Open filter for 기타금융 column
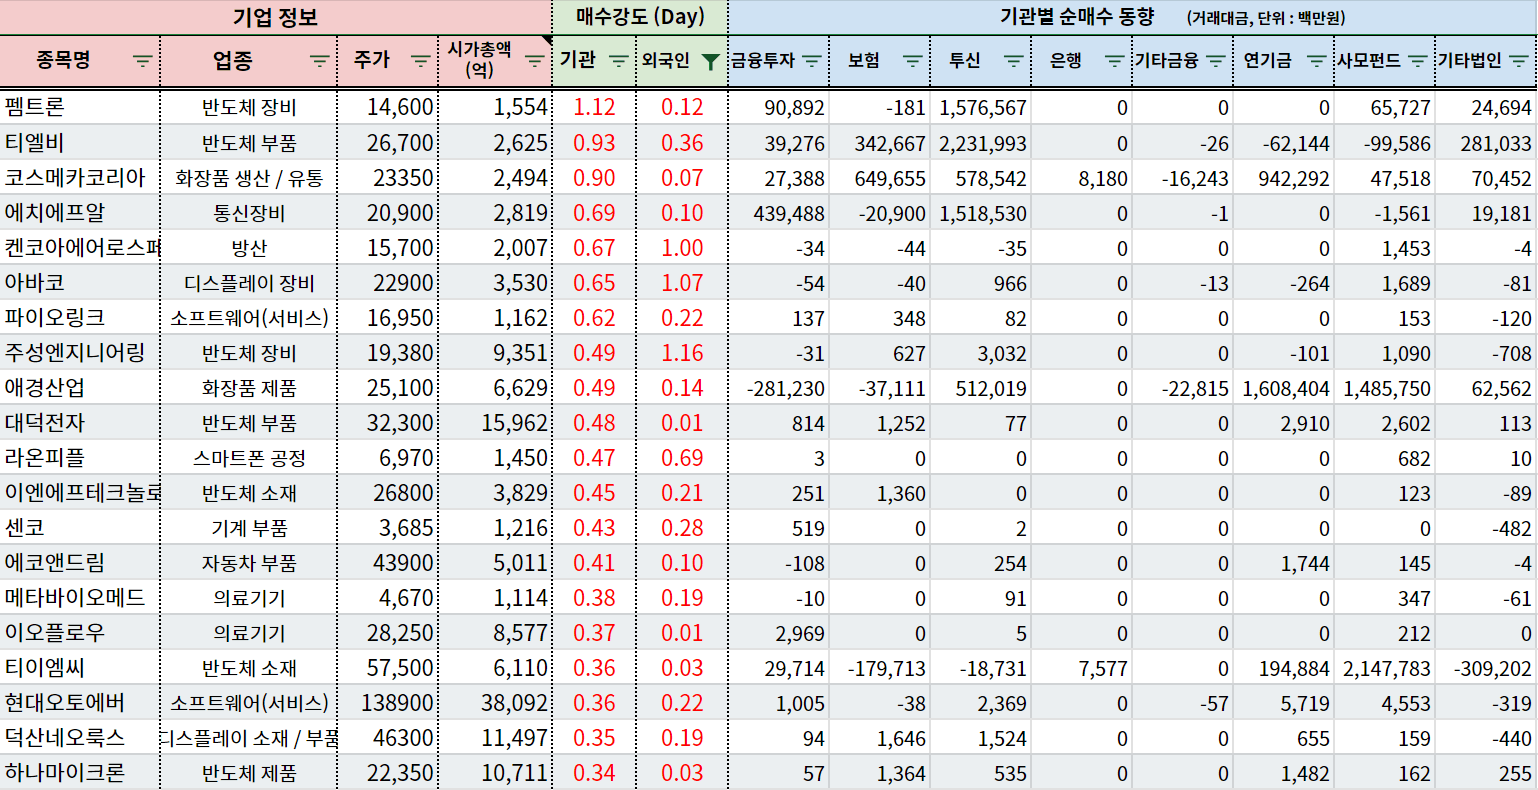Image resolution: width=1538 pixels, height=790 pixels. [x=1215, y=61]
